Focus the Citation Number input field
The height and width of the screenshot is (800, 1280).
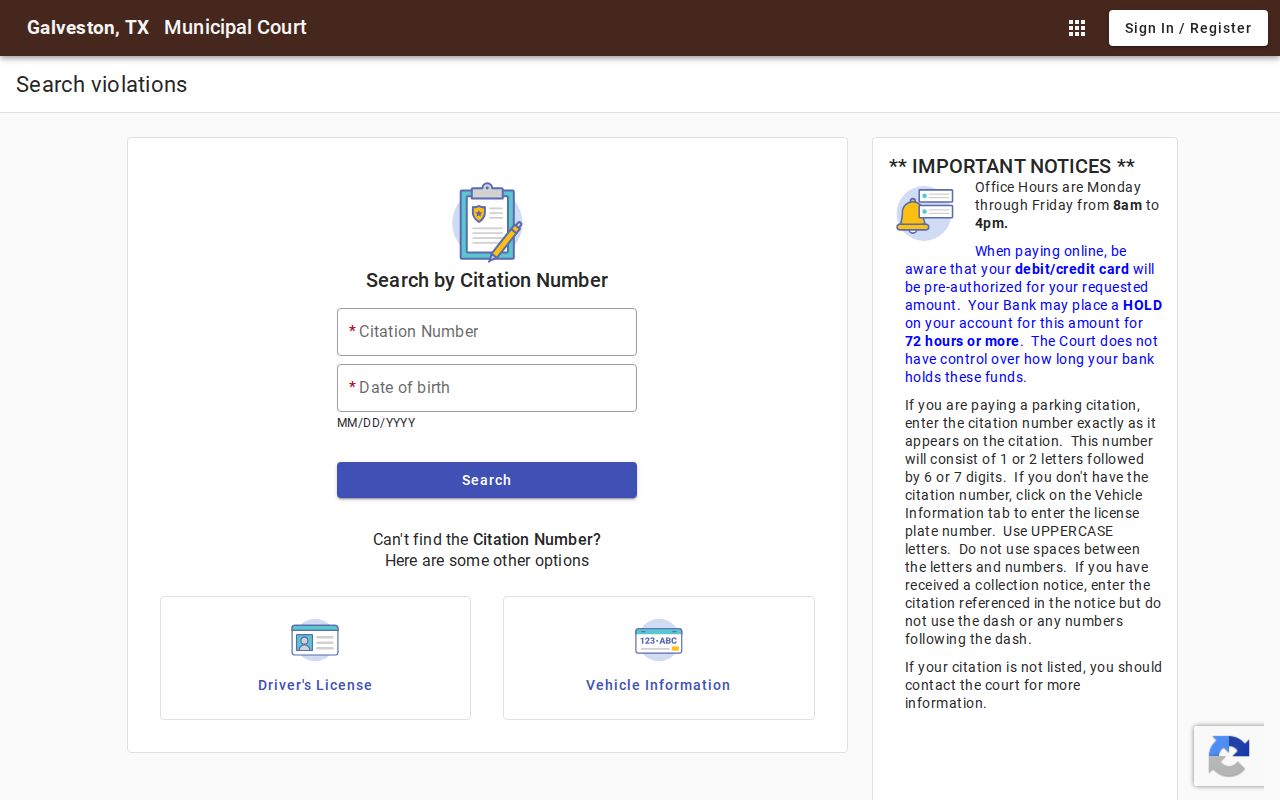coord(487,332)
